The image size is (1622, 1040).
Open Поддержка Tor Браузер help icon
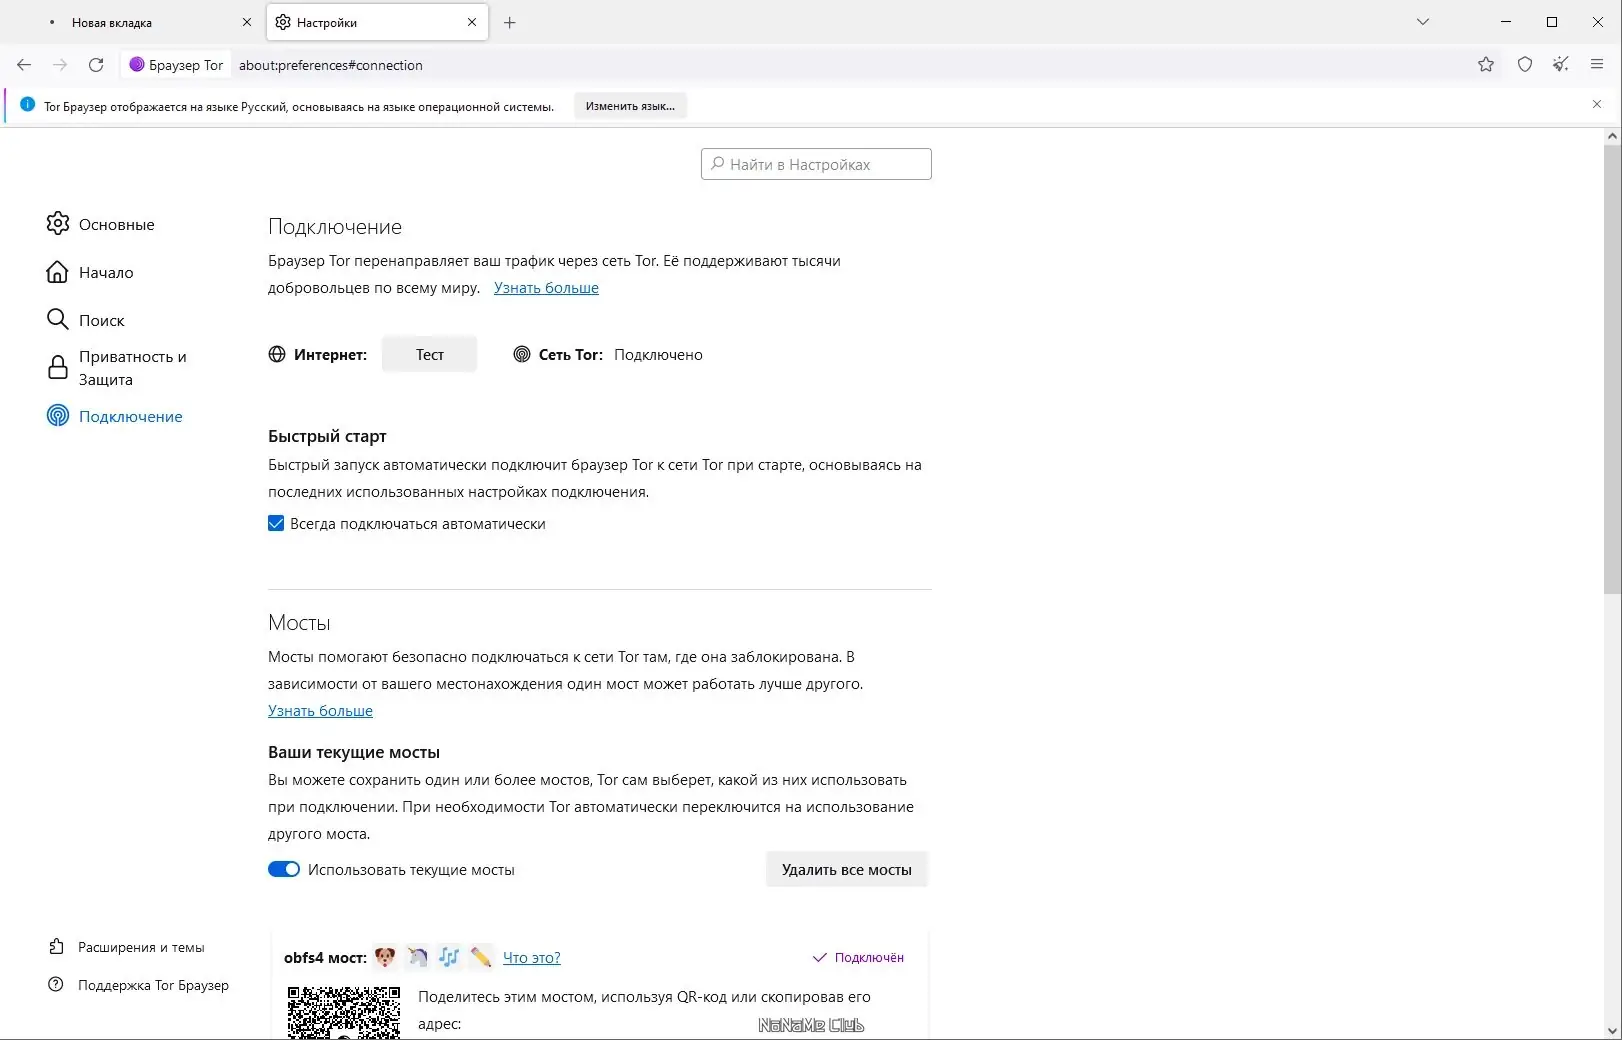point(56,985)
